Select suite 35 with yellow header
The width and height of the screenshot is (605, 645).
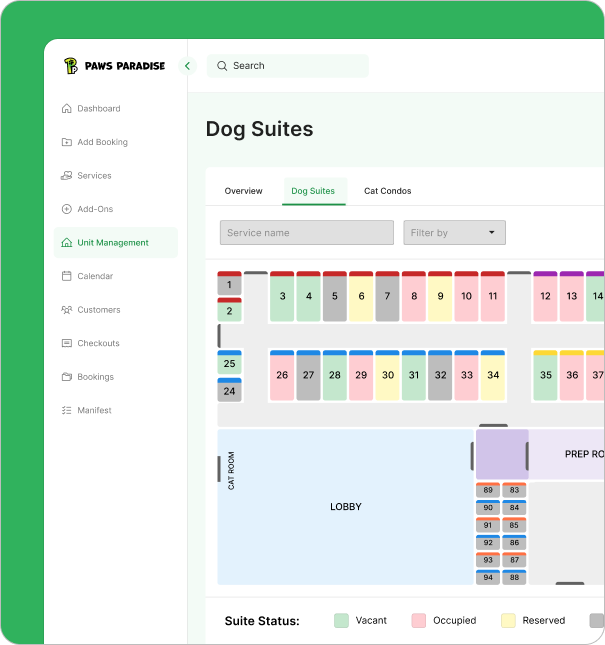545,375
